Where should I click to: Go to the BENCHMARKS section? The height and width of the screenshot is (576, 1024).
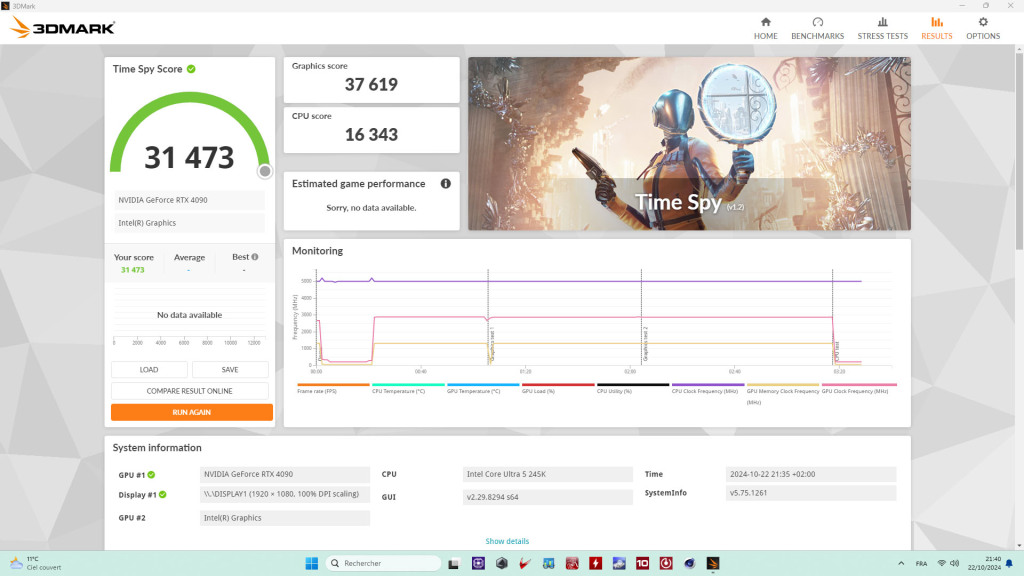[817, 29]
